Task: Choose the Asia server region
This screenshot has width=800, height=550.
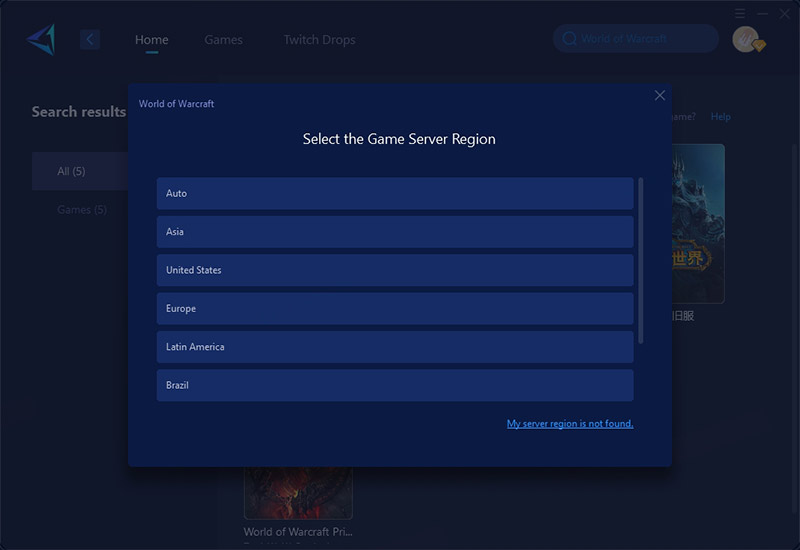Action: (395, 232)
